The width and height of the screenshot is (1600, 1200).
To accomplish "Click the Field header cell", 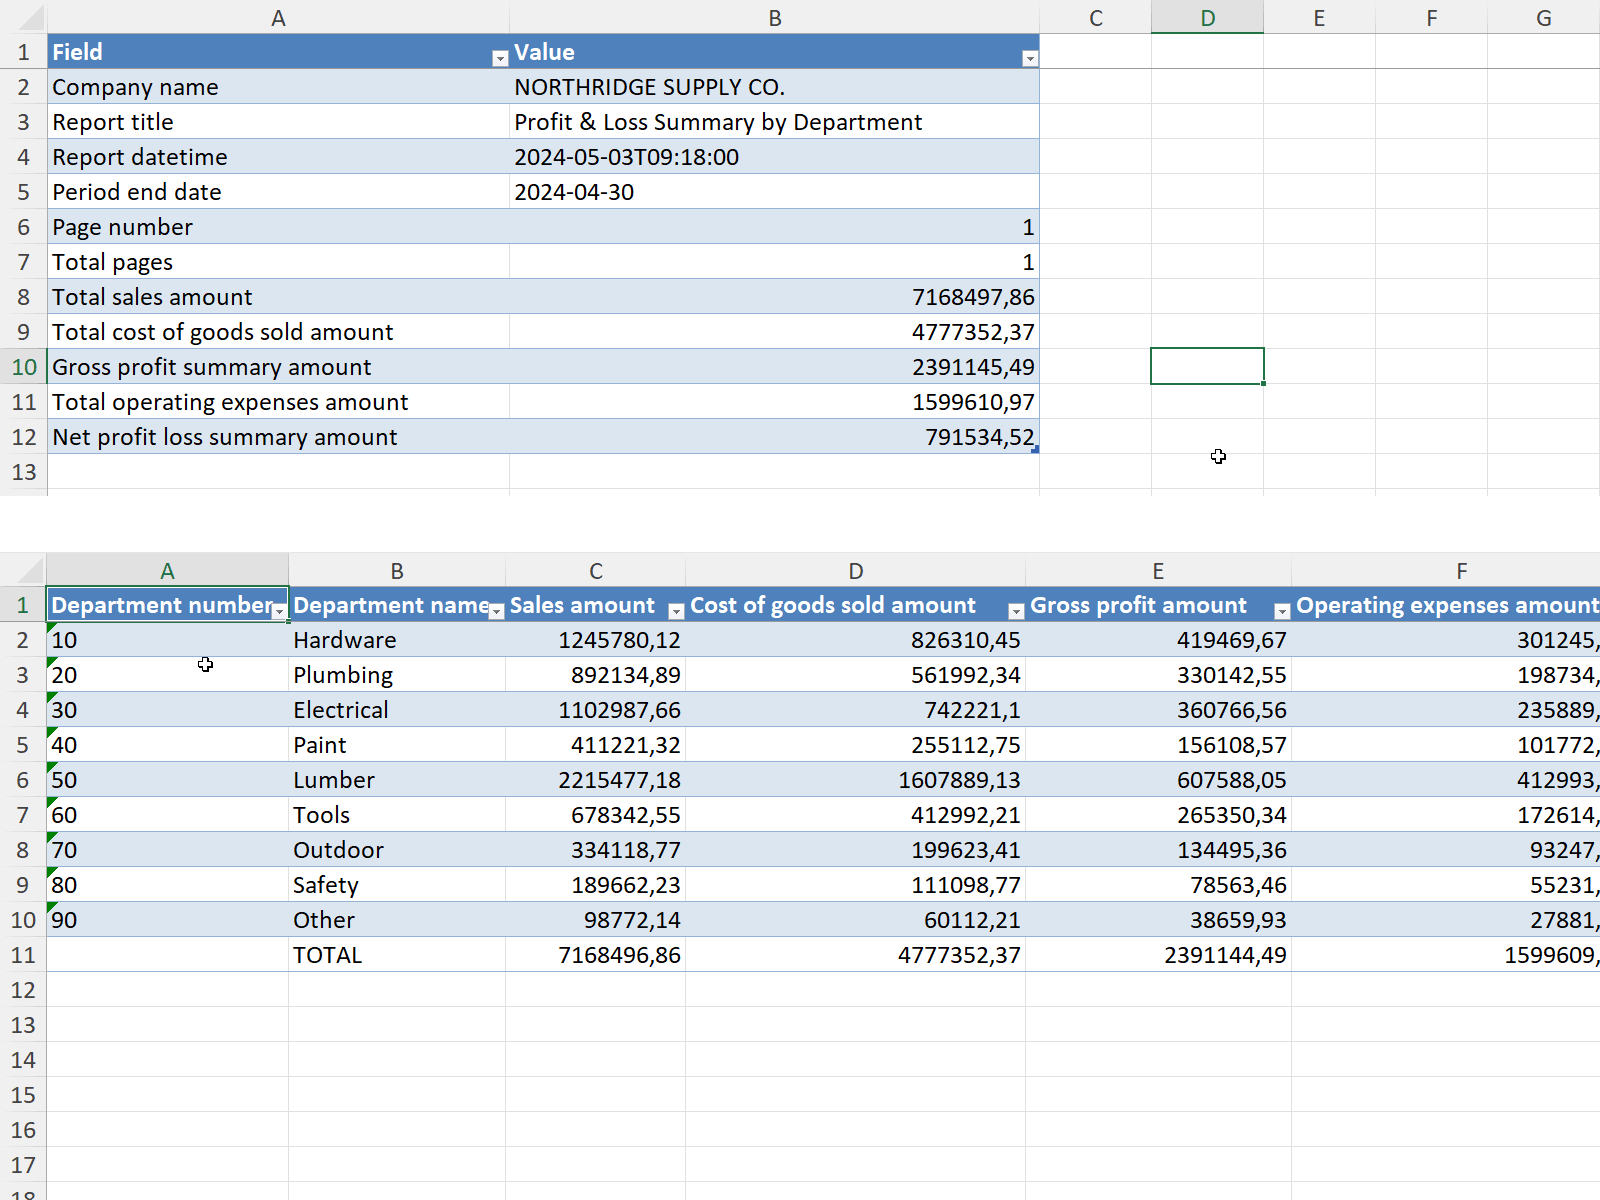I will 278,52.
